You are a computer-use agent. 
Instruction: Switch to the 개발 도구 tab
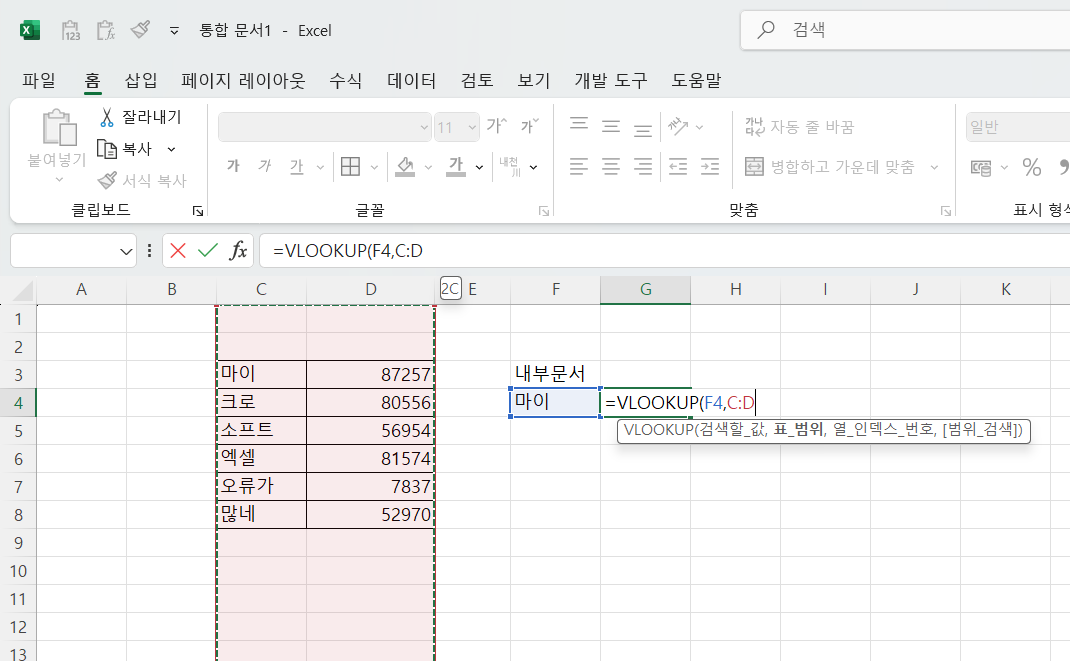611,80
